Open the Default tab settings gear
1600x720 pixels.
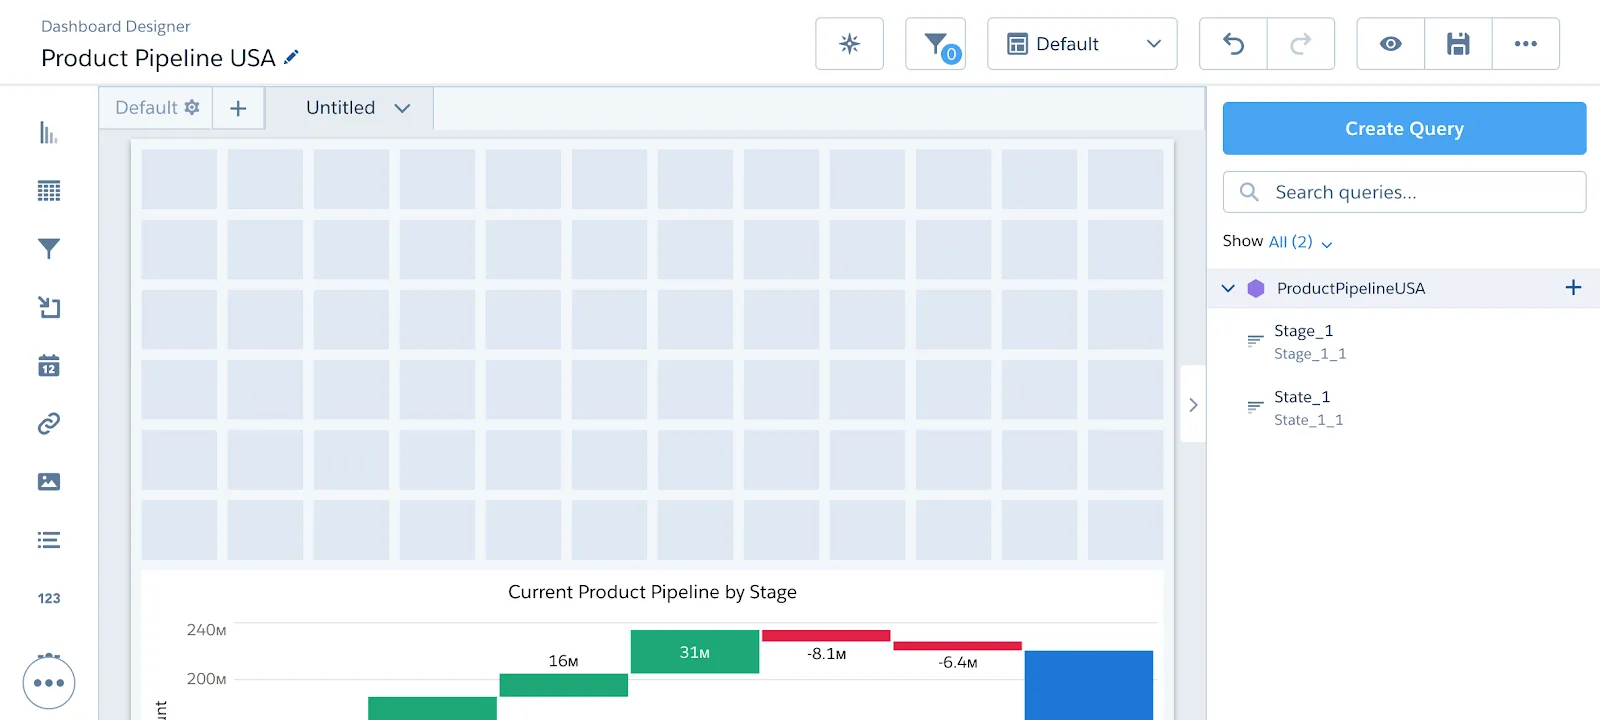pyautogui.click(x=192, y=107)
